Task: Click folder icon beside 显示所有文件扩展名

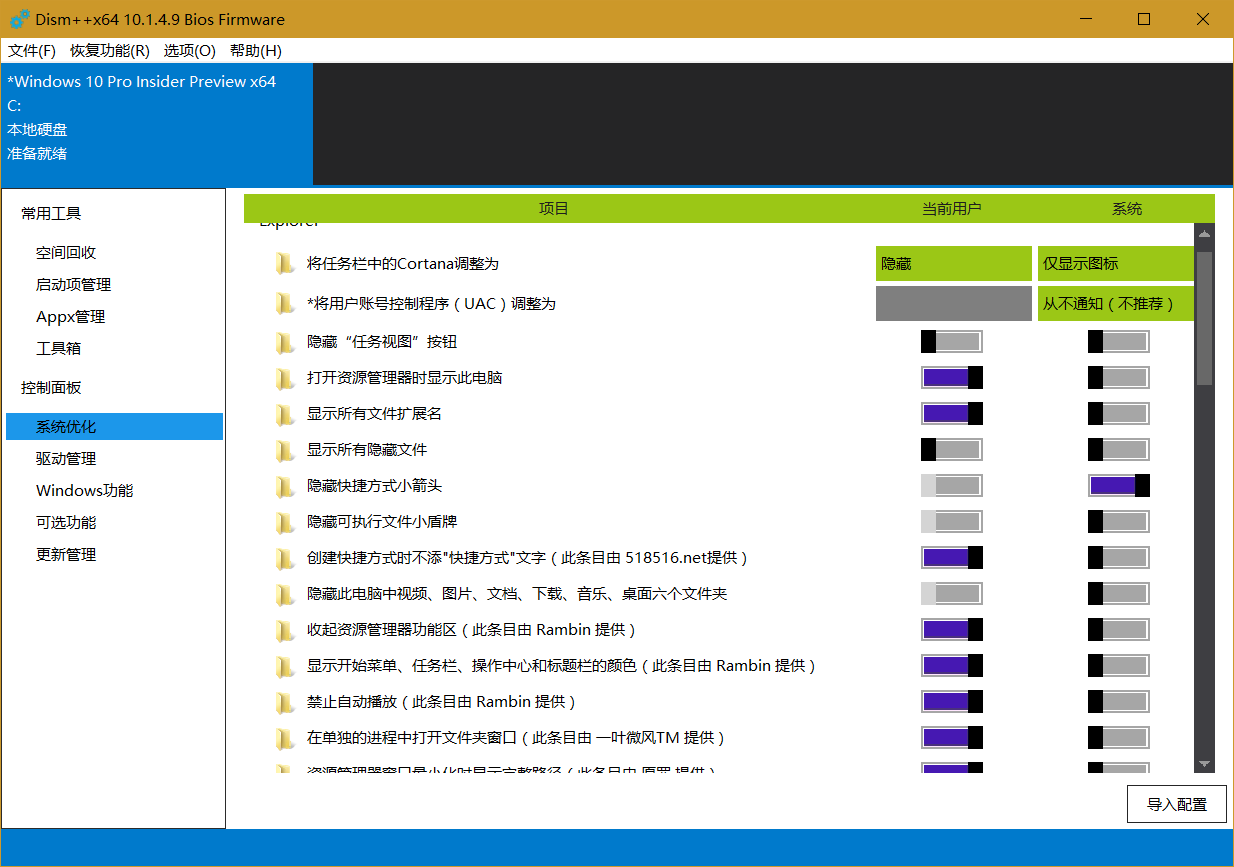Action: 285,414
